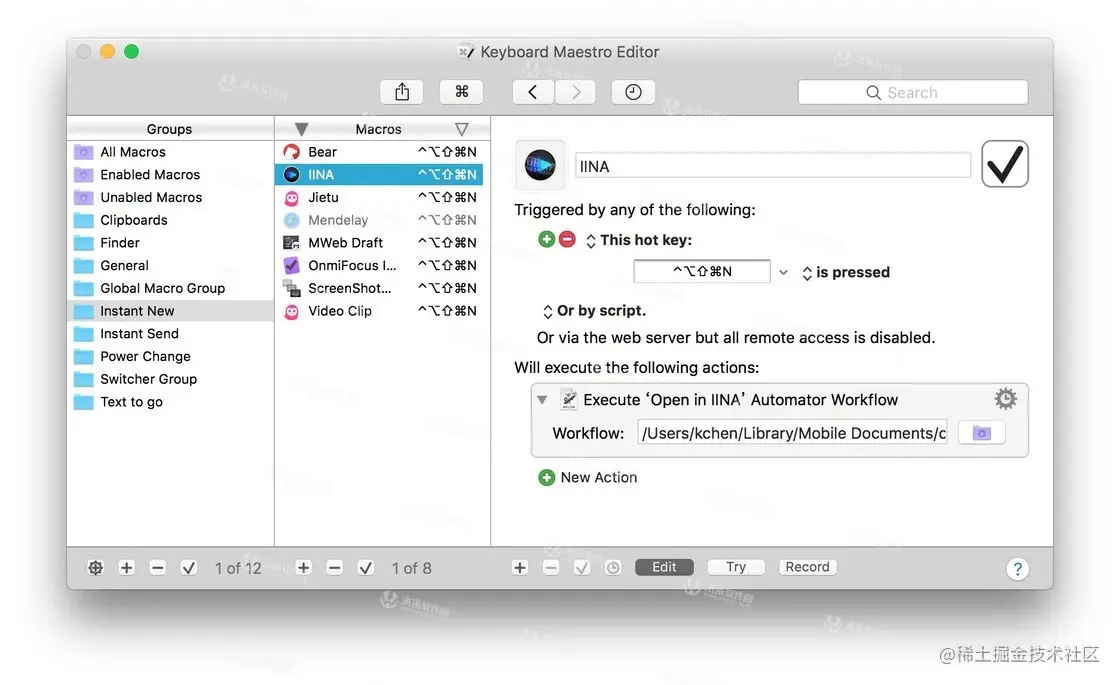Toggle the large macro enabled checkmark
The height and width of the screenshot is (685, 1120).
pyautogui.click(x=1004, y=164)
